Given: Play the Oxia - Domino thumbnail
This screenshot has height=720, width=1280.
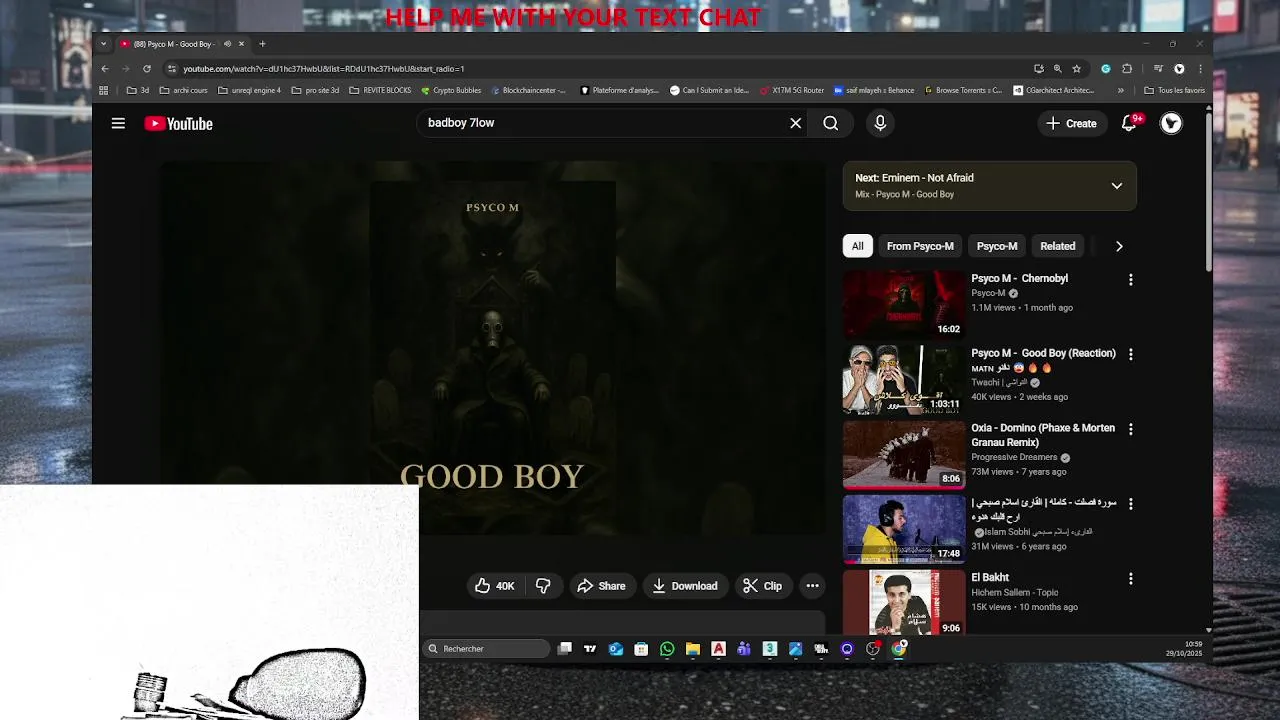Looking at the screenshot, I should pyautogui.click(x=904, y=454).
